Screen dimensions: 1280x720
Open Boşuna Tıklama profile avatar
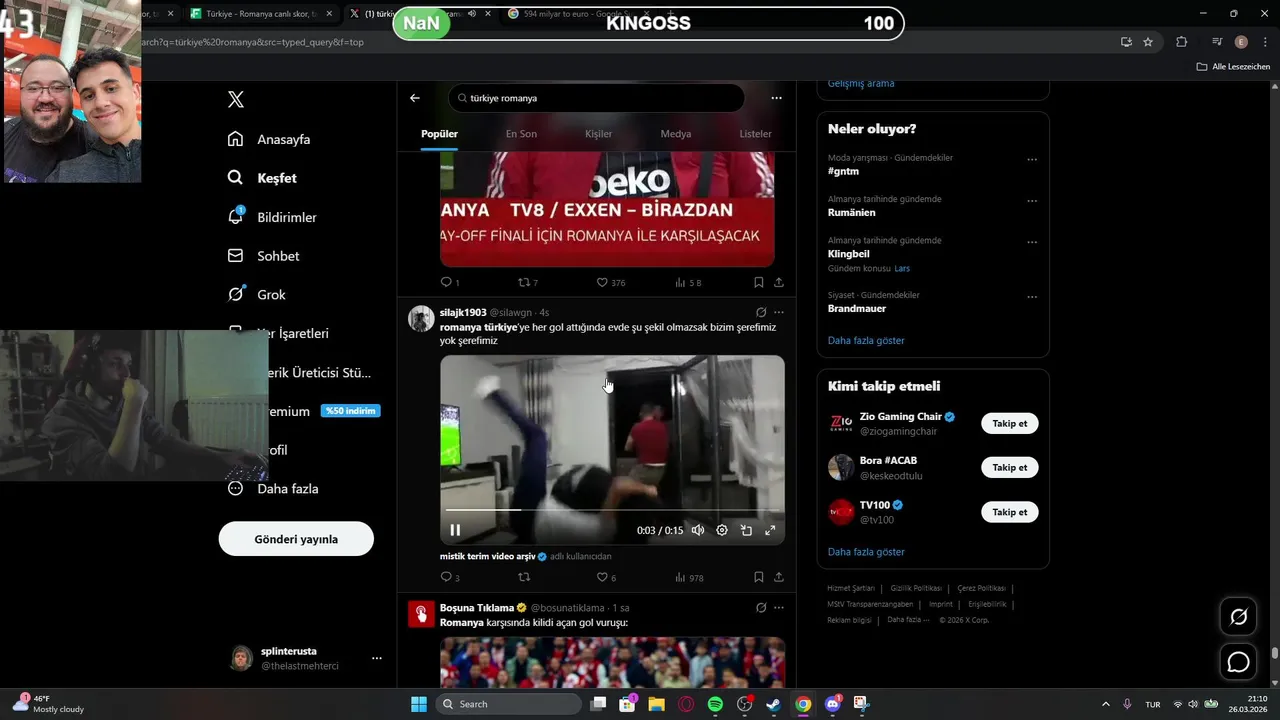click(421, 613)
